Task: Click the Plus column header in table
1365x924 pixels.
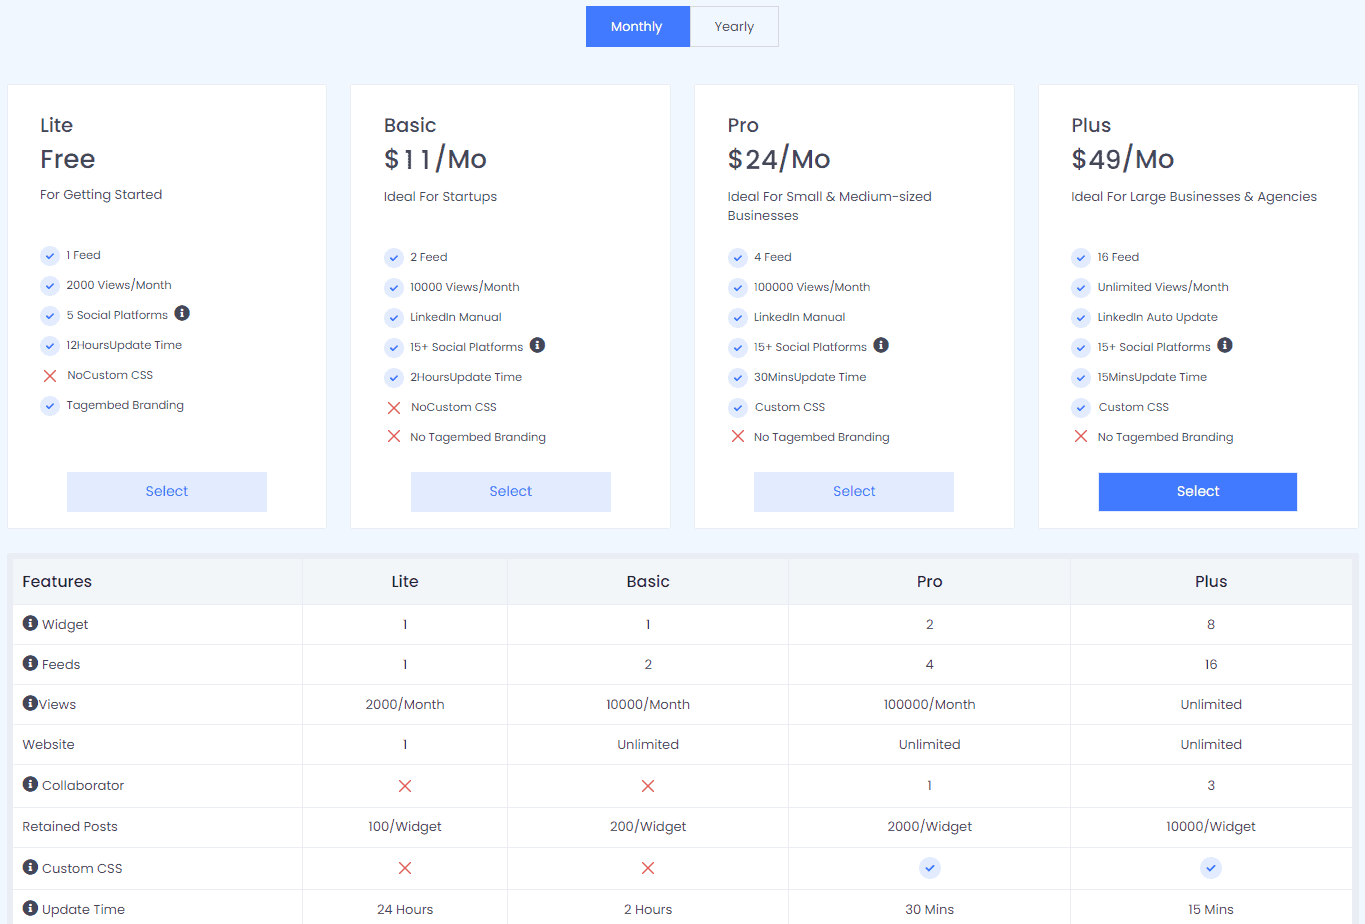Action: [1211, 582]
